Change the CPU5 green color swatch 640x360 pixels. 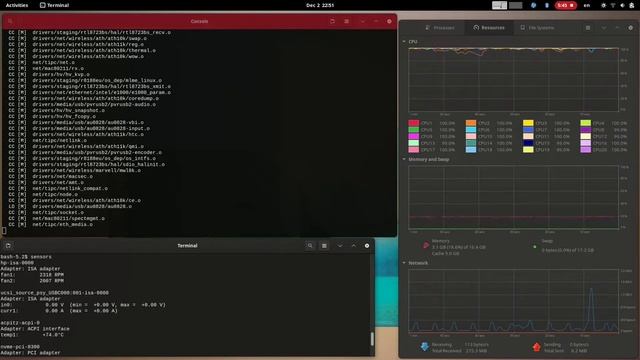coord(413,130)
